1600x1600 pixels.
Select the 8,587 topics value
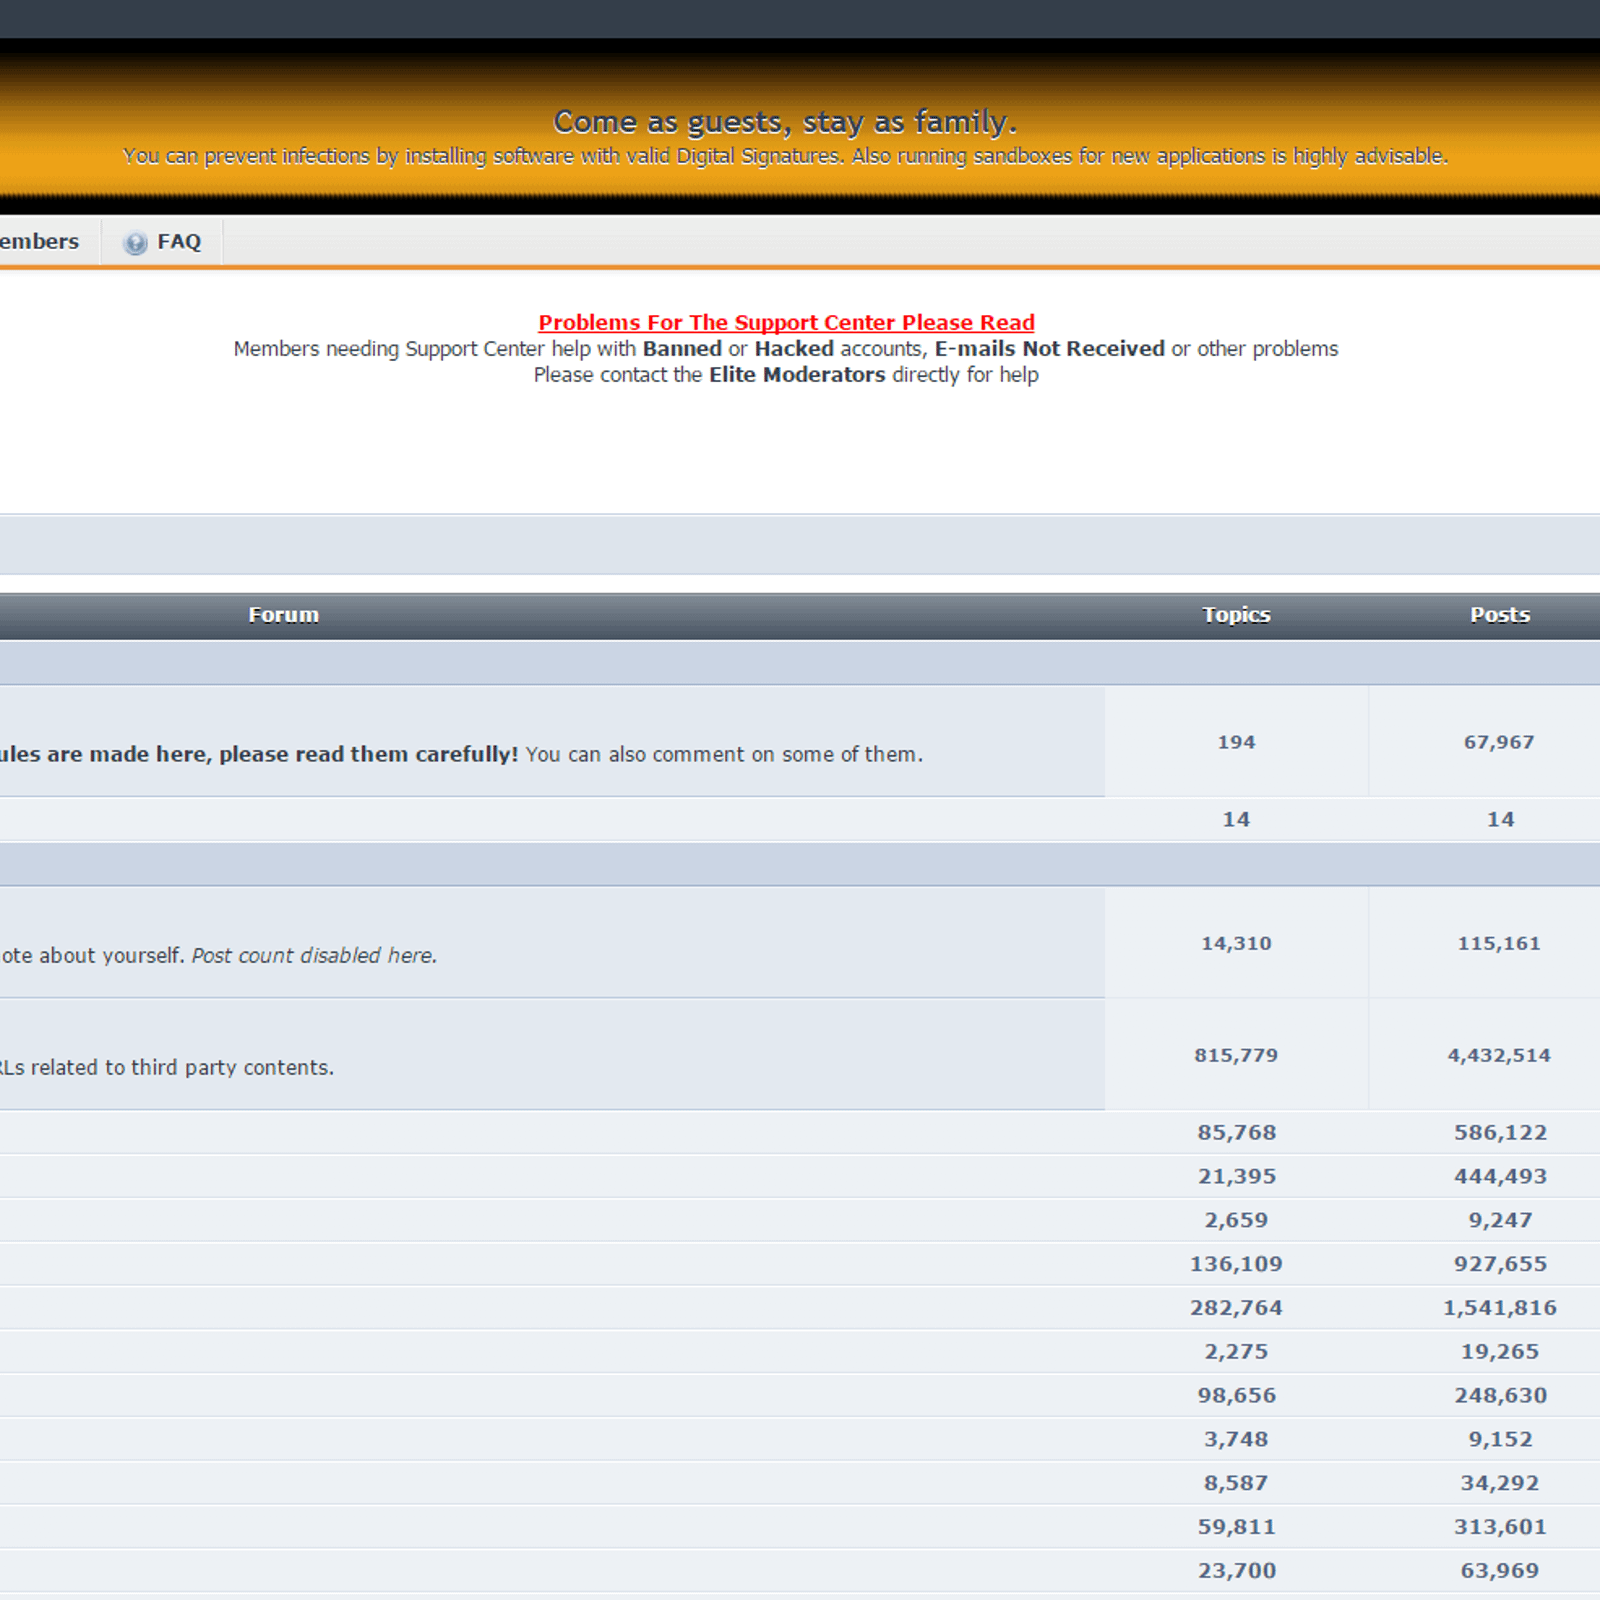[1236, 1483]
